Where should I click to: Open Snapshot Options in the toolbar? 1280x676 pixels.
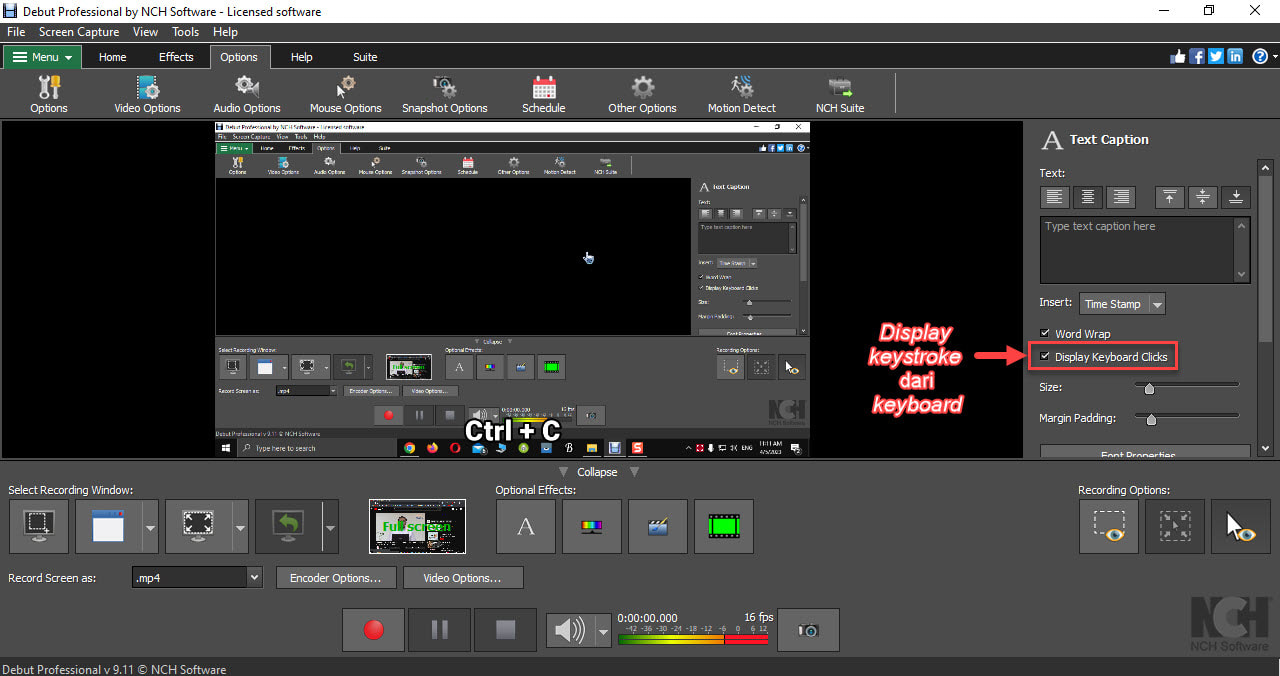445,94
